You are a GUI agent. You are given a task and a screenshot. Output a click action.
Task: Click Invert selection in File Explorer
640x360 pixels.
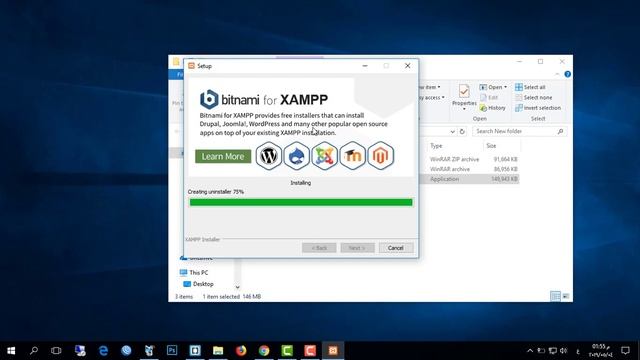tap(538, 108)
